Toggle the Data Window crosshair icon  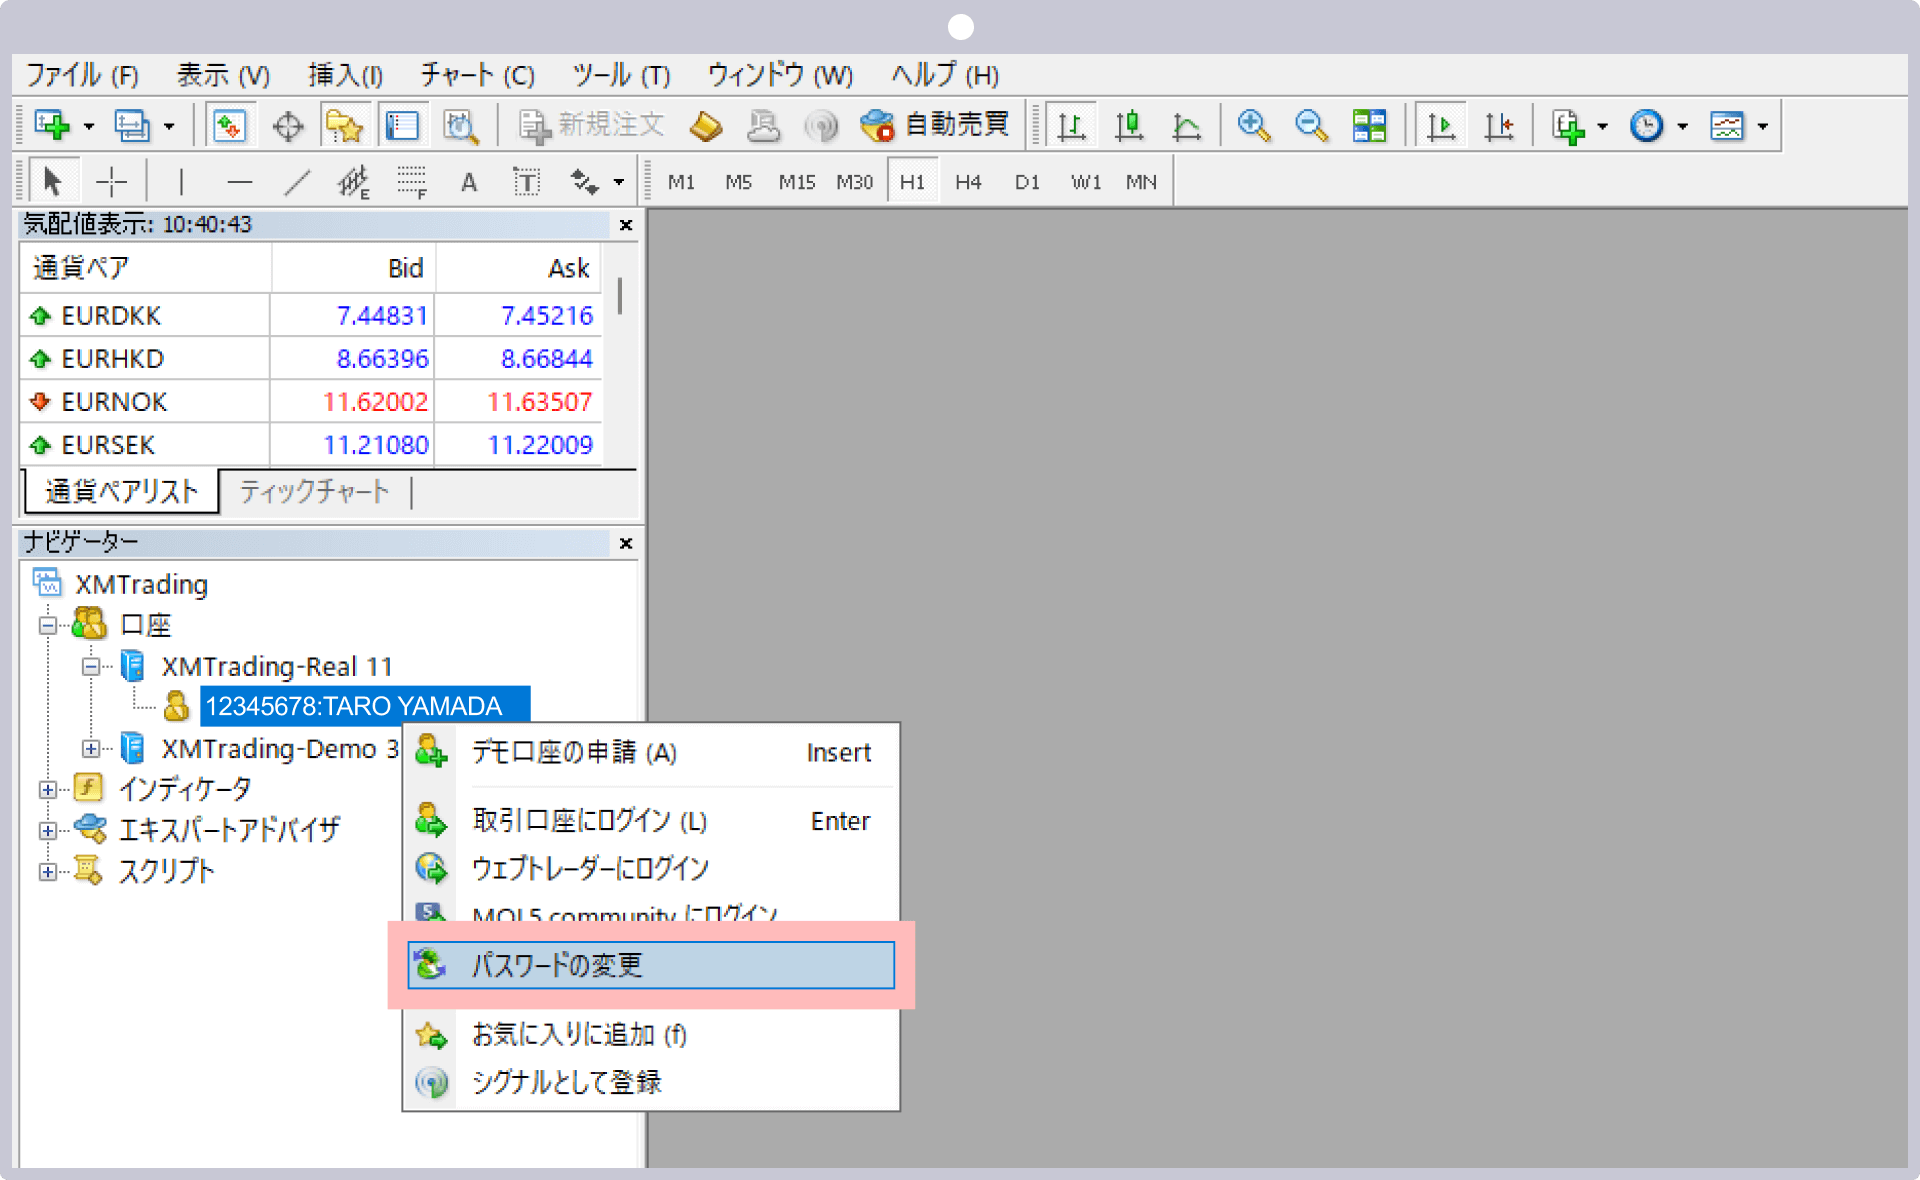288,126
